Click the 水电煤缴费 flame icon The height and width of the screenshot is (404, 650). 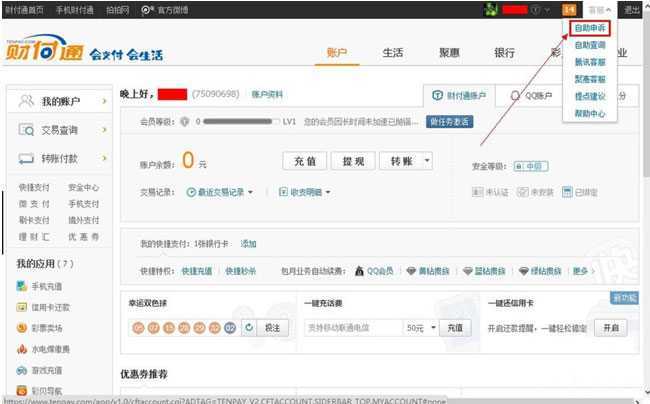click(22, 349)
